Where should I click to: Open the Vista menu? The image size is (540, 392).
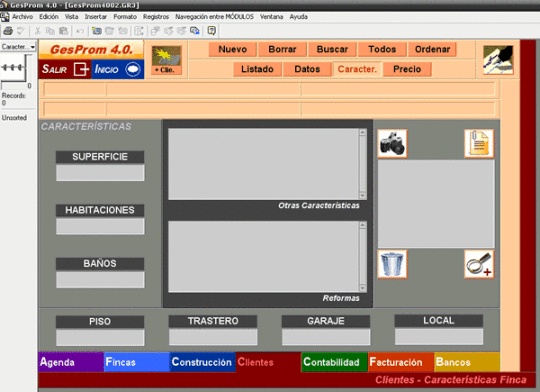coord(71,17)
